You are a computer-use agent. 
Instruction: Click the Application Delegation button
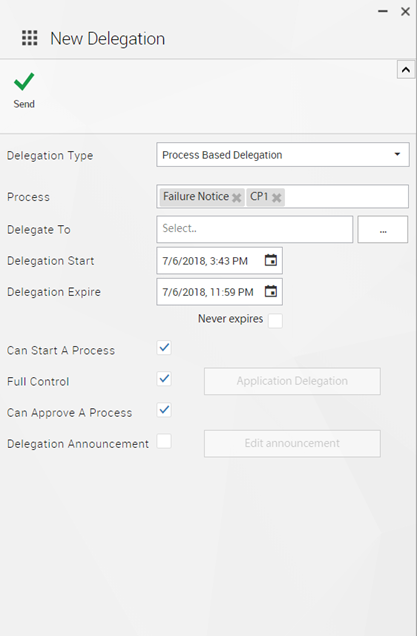[x=292, y=381]
